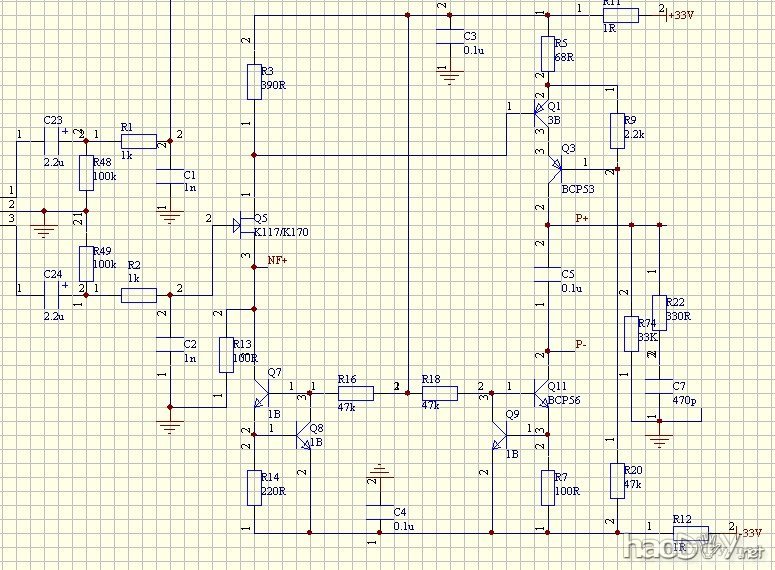Click resistor R48 100k

(86, 172)
